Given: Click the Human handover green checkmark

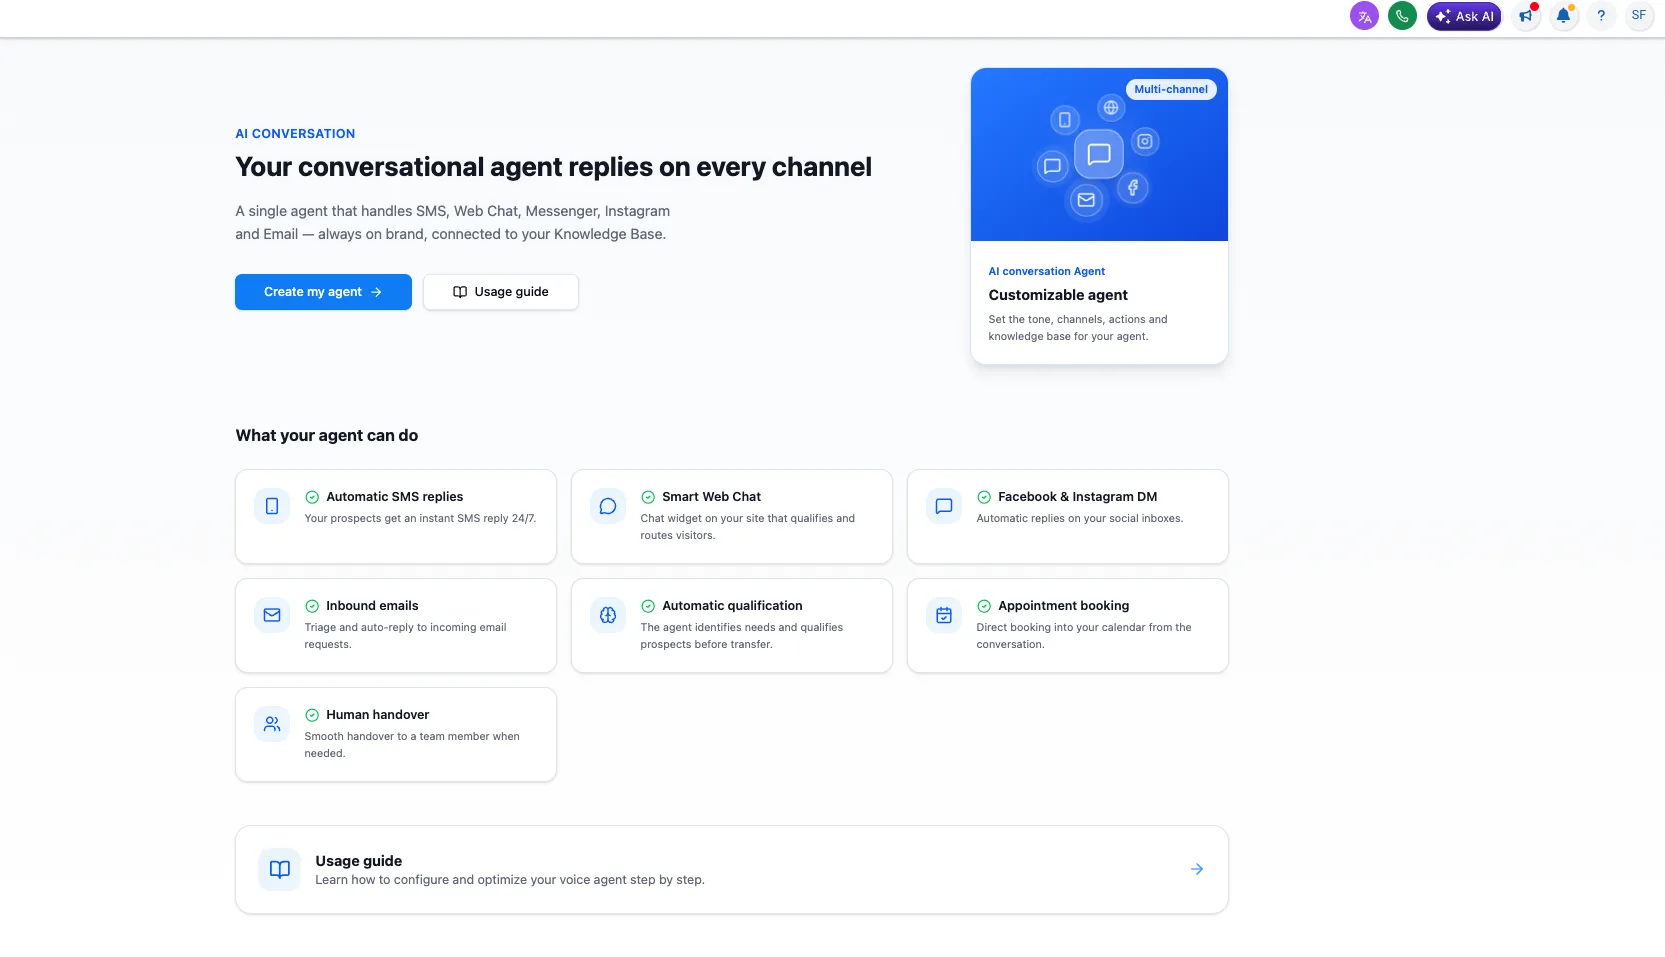Looking at the screenshot, I should (x=312, y=715).
